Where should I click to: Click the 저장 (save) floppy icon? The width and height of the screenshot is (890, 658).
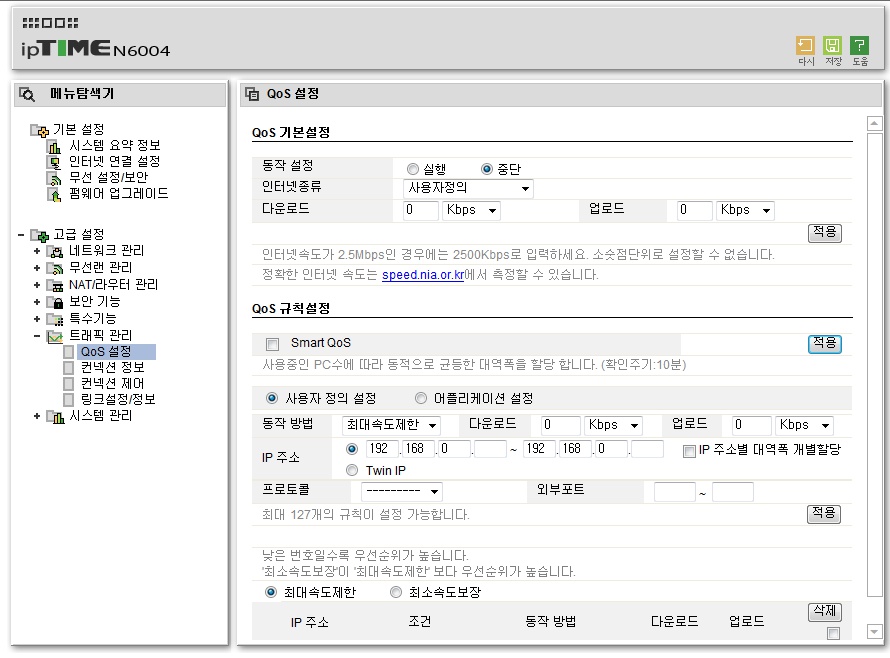833,45
